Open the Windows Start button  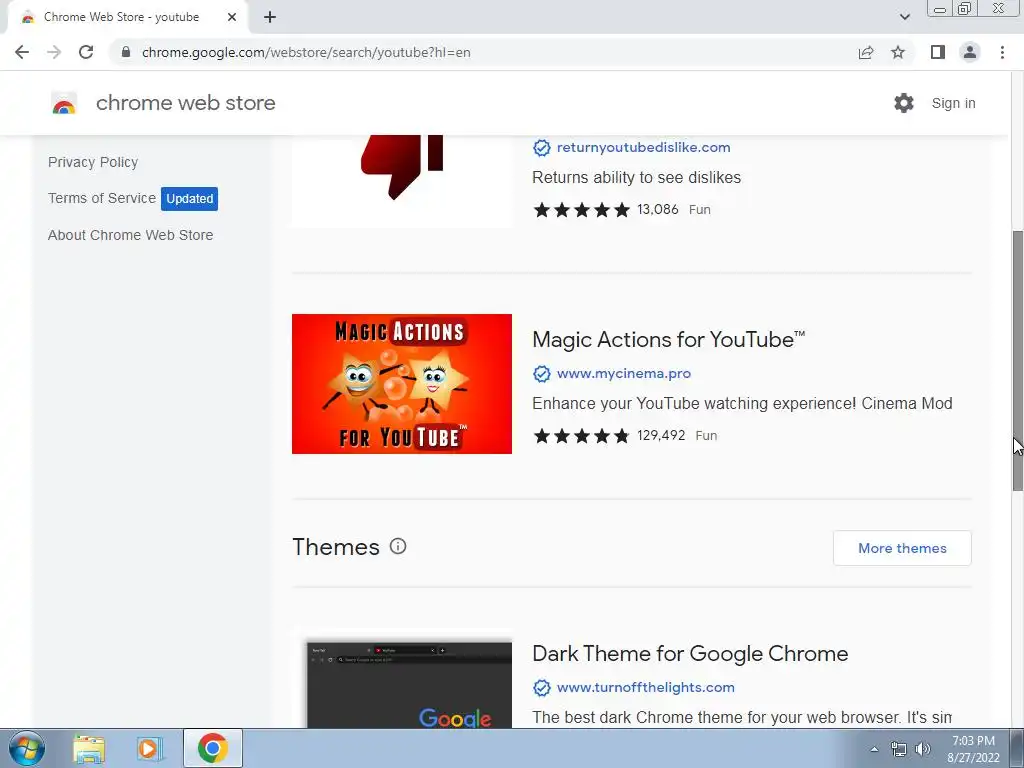click(27, 748)
